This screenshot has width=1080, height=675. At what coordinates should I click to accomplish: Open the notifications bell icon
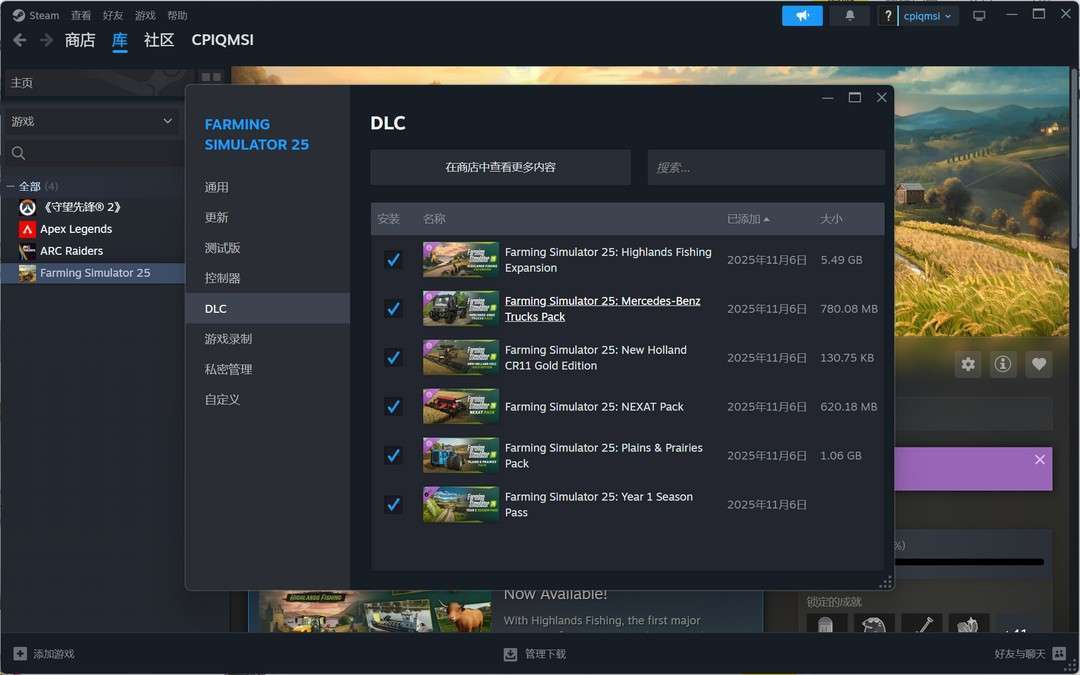pos(850,16)
